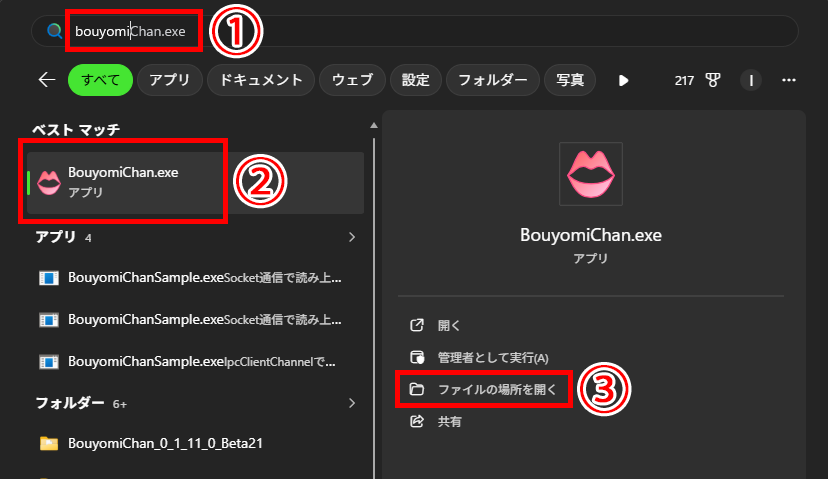Switch to the ウェブ filter tab
The height and width of the screenshot is (479, 828).
tap(352, 80)
